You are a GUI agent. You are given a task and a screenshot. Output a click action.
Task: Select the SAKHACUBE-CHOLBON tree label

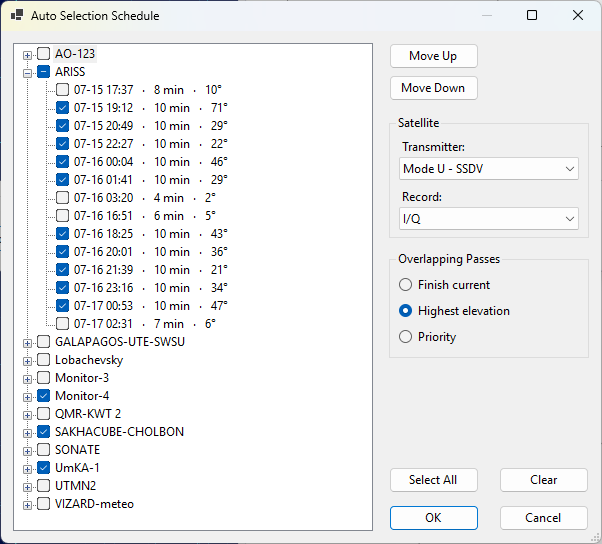[119, 432]
